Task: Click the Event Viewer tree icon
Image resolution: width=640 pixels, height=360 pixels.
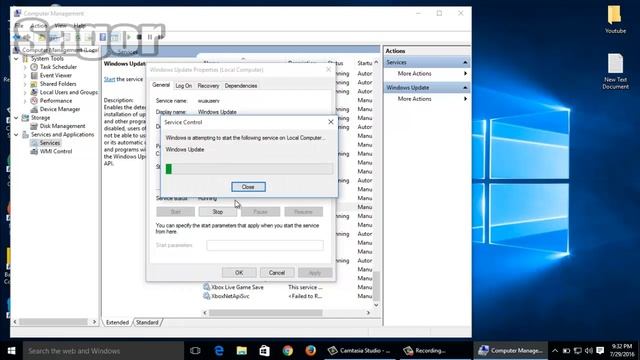Action: pos(34,76)
